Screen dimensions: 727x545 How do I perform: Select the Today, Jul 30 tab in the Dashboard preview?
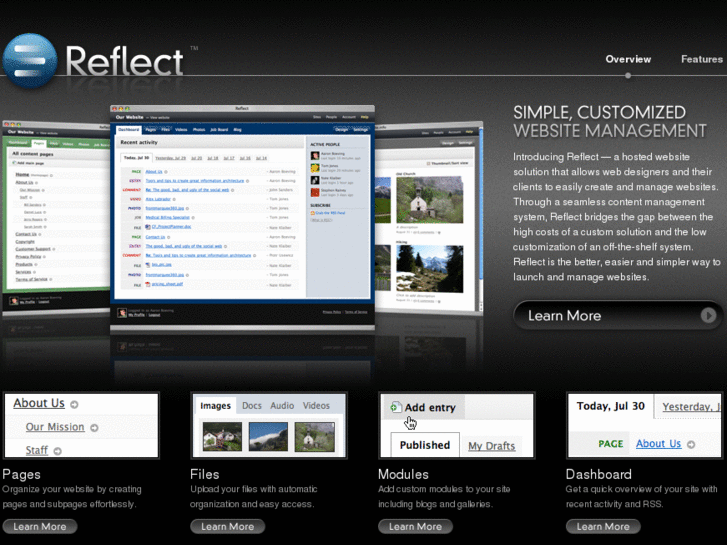pos(611,406)
